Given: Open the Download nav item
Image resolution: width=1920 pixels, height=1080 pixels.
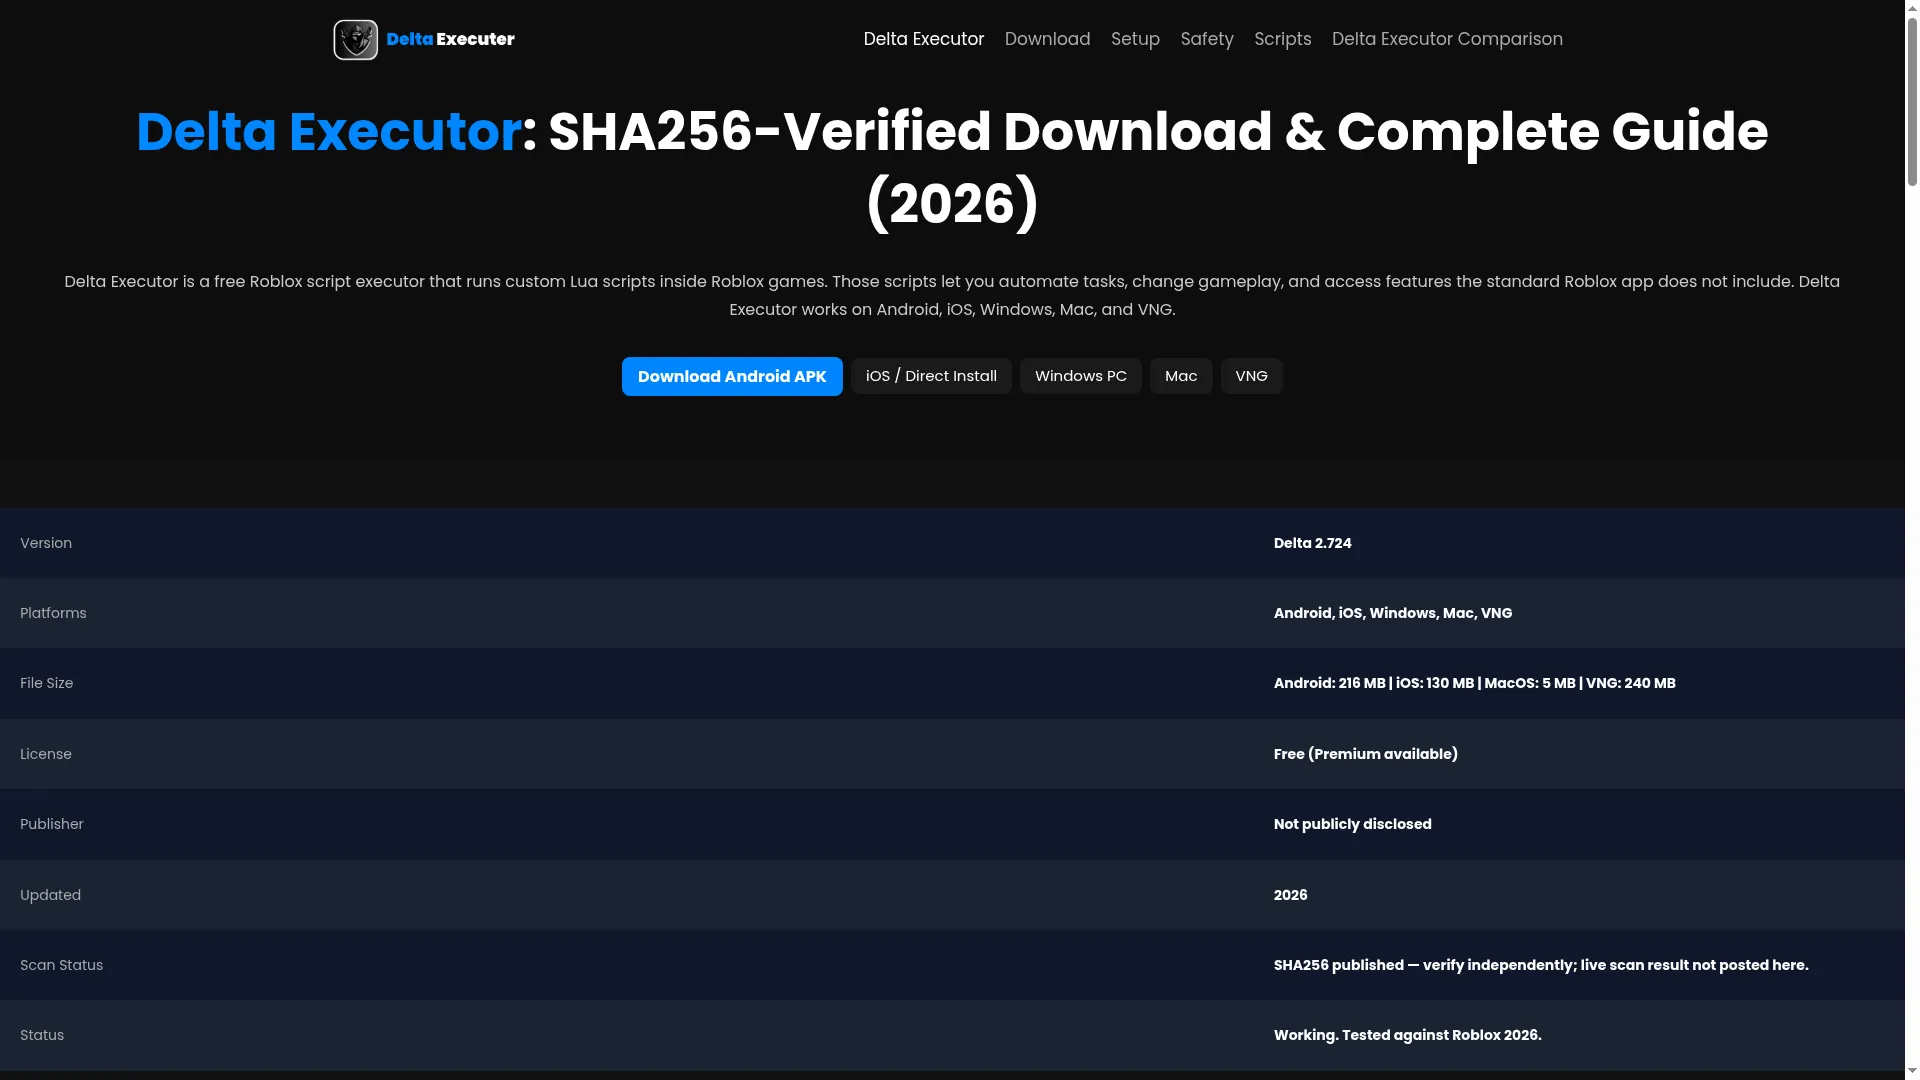Looking at the screenshot, I should tap(1047, 39).
